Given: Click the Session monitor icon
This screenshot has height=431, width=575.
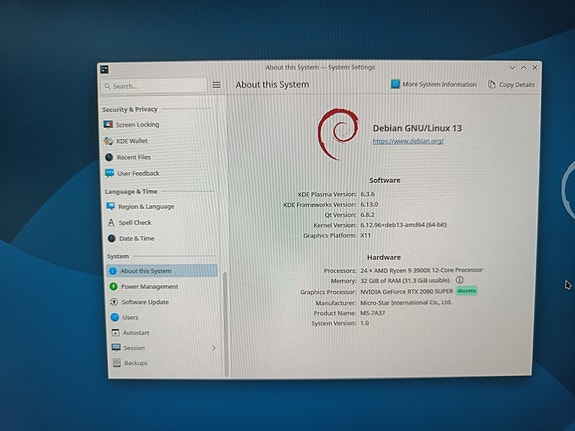Looking at the screenshot, I should [x=116, y=347].
